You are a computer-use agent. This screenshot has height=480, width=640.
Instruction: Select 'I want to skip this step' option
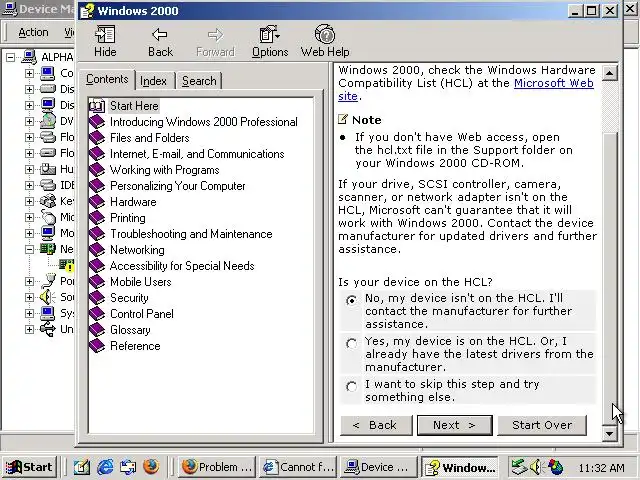(351, 386)
